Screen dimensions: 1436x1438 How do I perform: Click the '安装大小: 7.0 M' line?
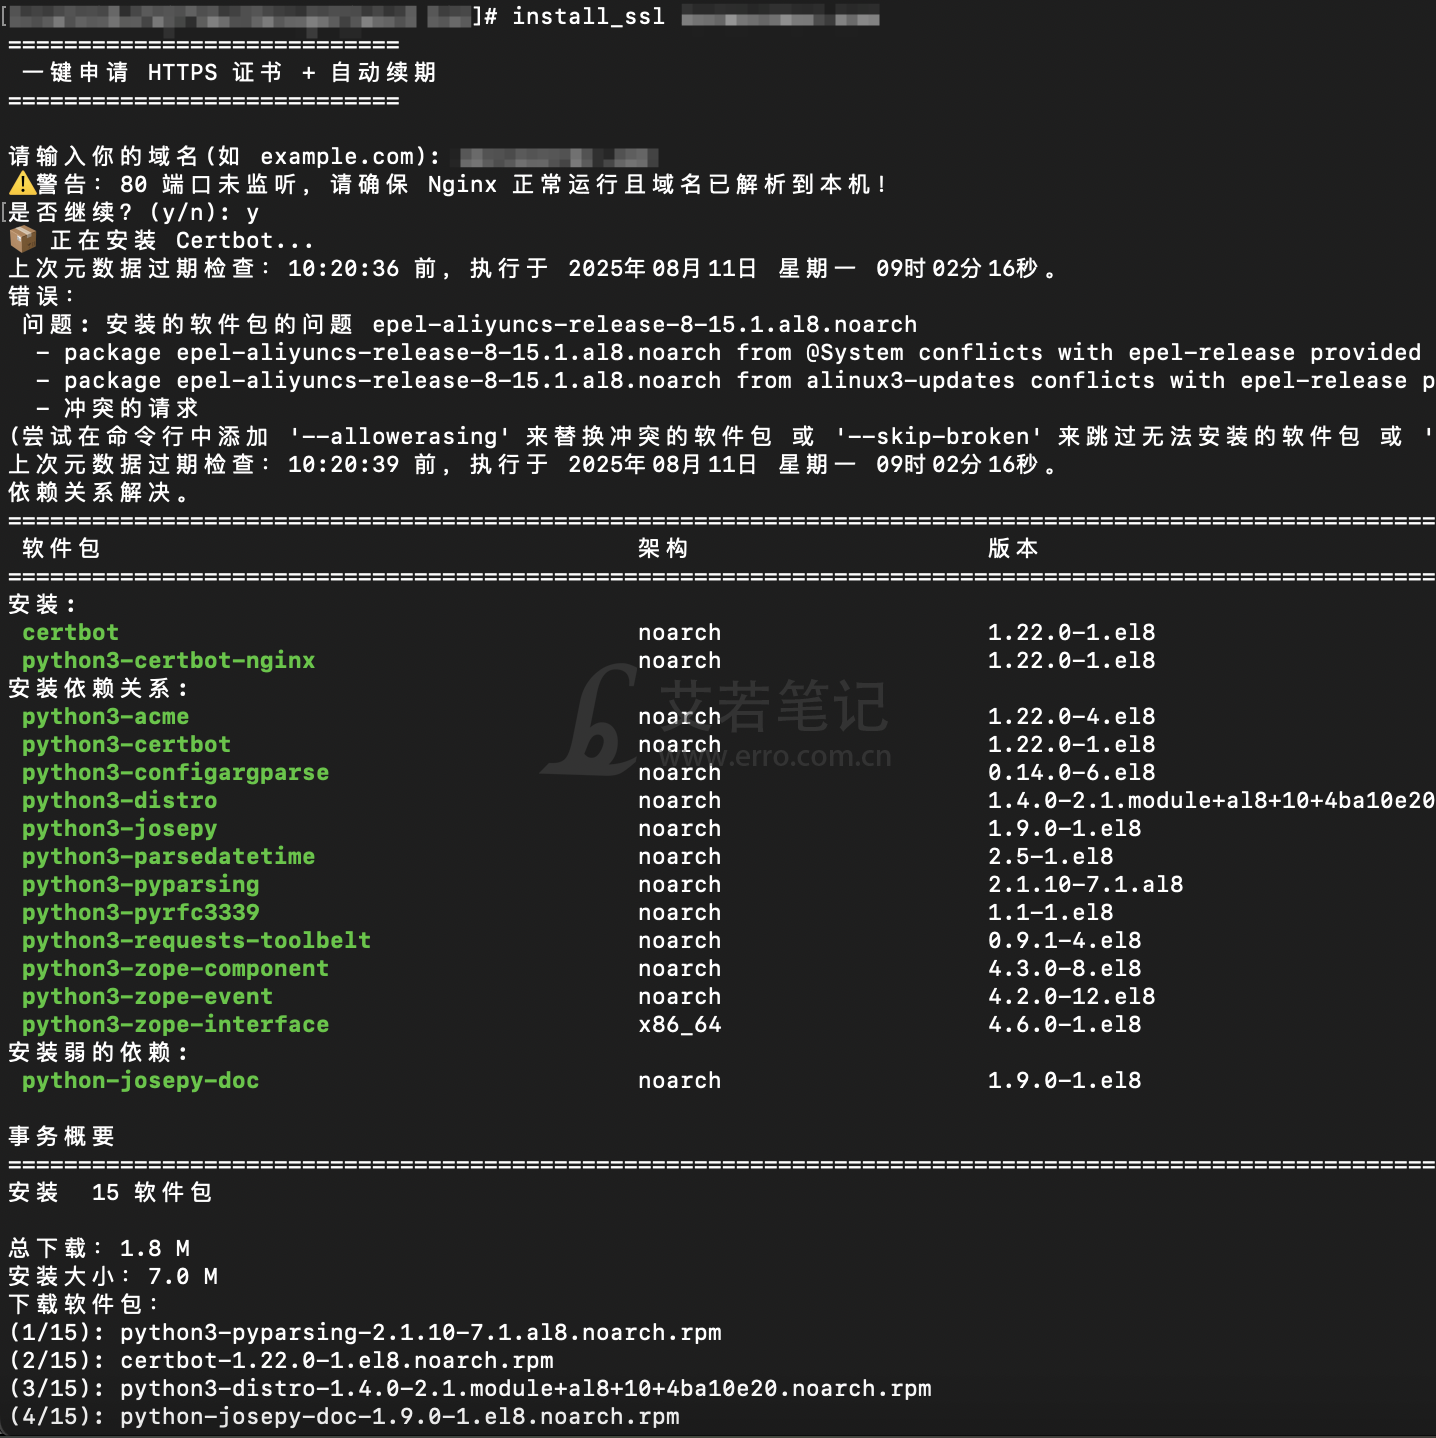(x=113, y=1276)
